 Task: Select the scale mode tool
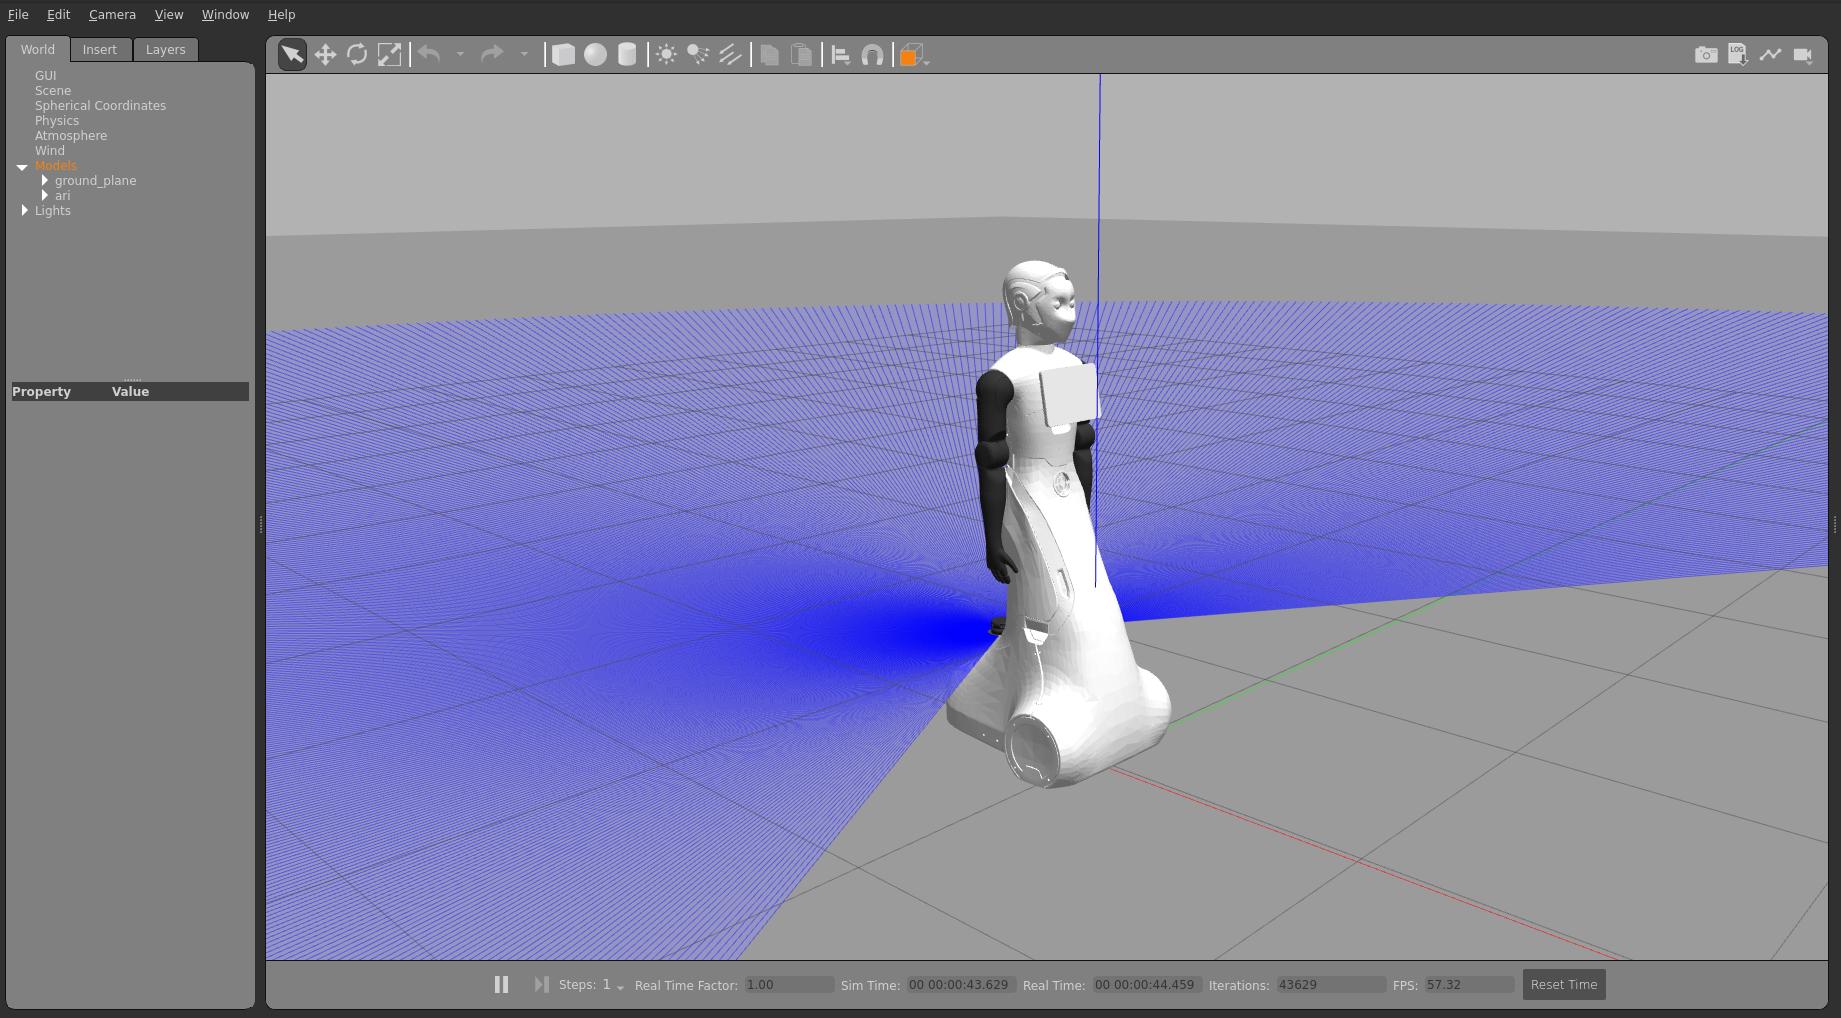tap(389, 55)
